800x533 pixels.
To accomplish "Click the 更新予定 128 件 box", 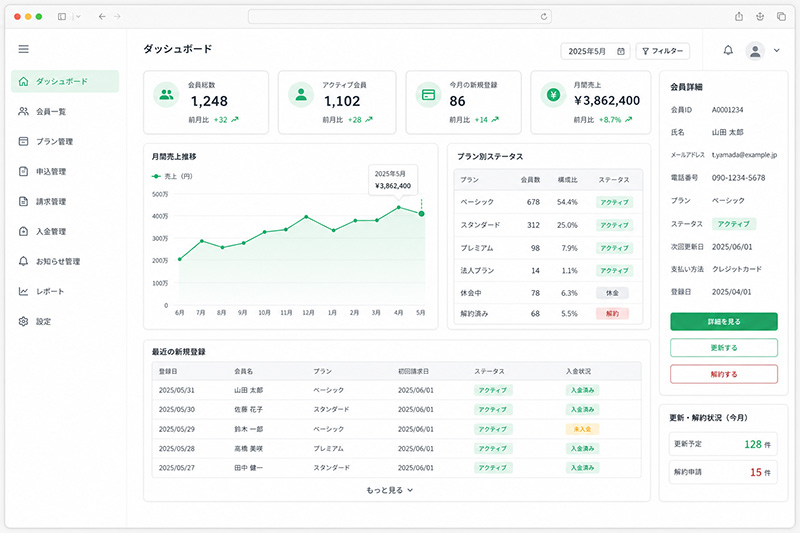I will (x=723, y=444).
